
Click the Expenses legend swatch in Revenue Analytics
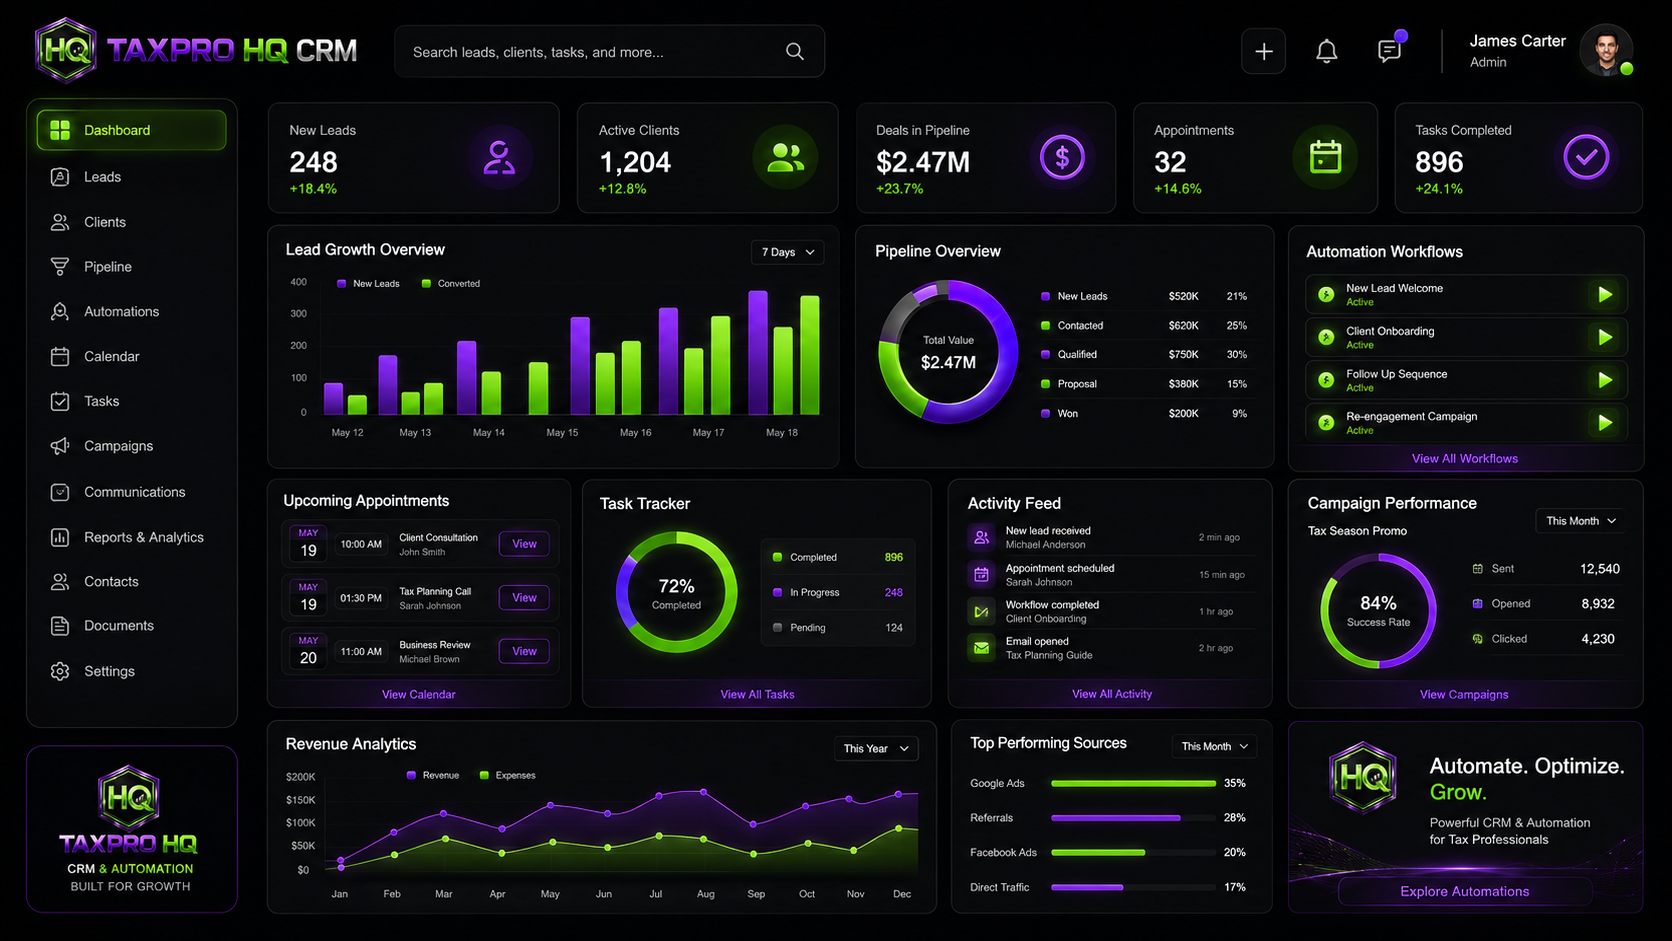(484, 776)
